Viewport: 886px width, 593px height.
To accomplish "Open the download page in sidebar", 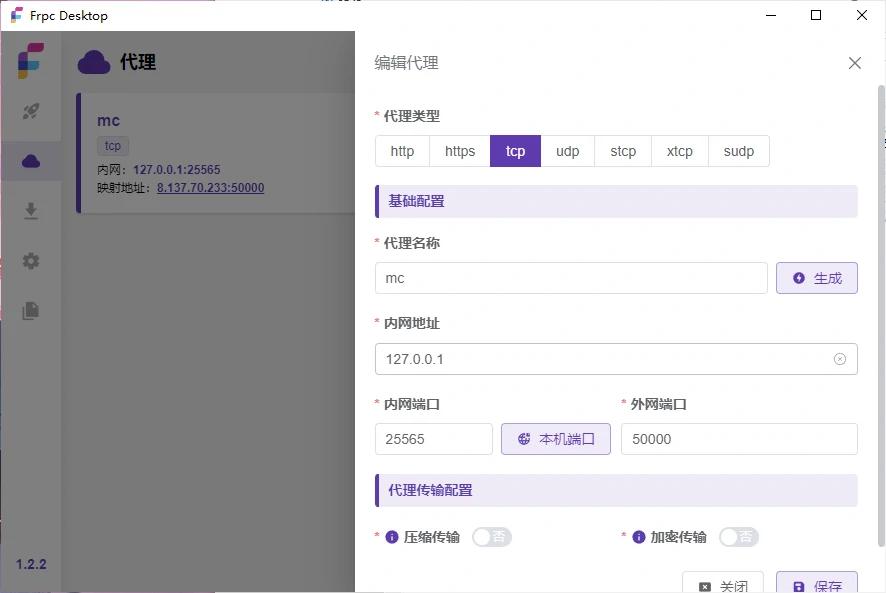I will click(31, 211).
